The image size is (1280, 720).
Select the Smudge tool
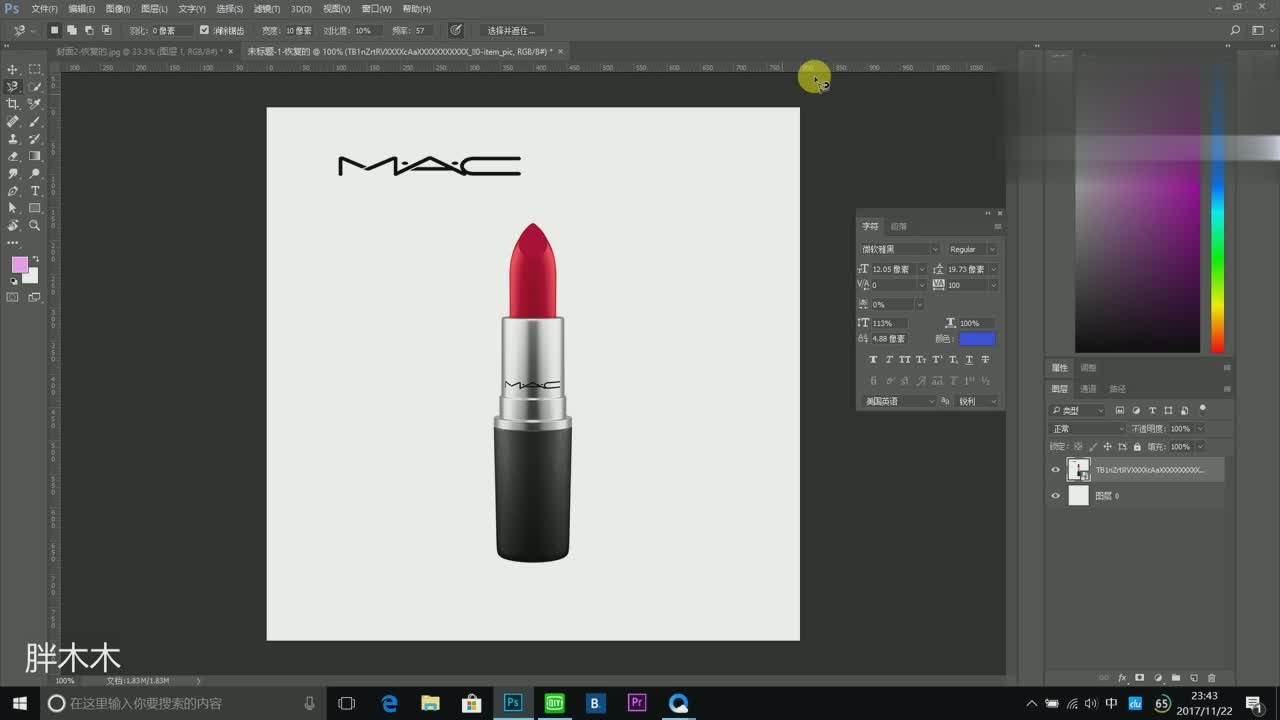pos(13,173)
